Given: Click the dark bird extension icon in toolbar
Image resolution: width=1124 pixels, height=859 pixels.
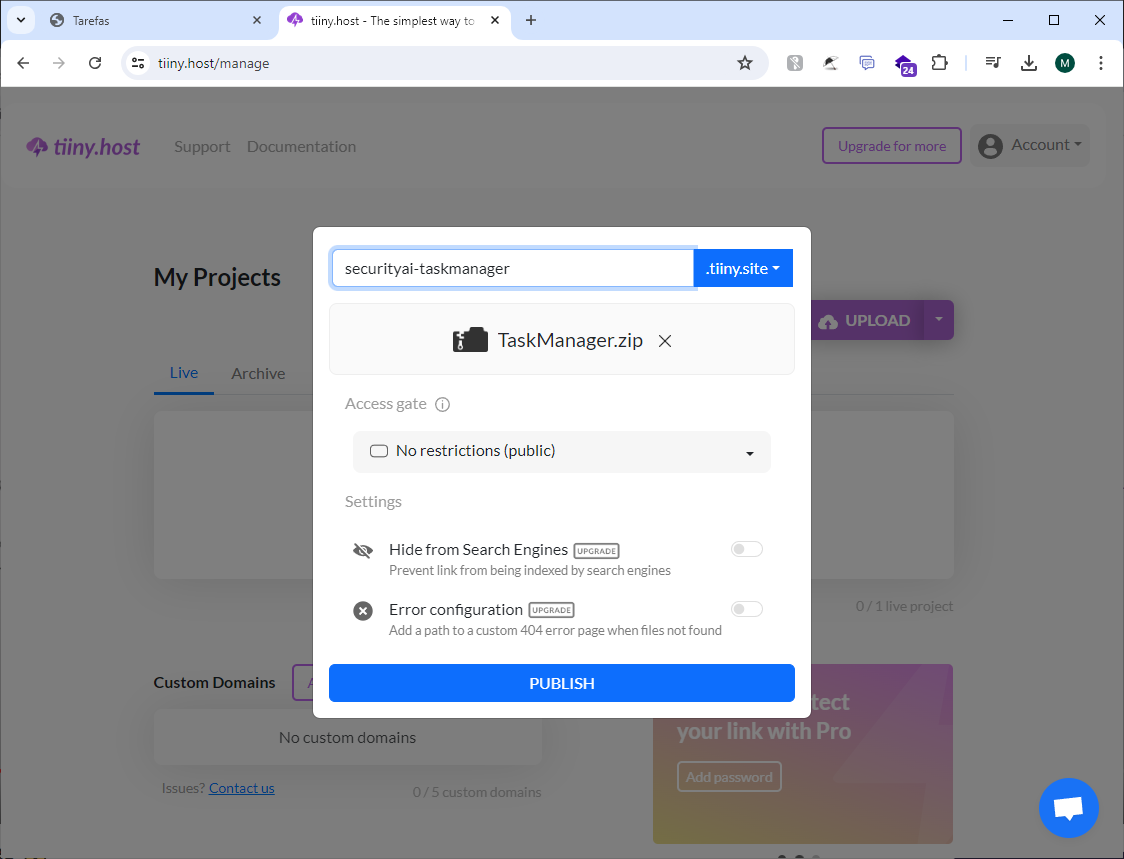Looking at the screenshot, I should click(830, 63).
